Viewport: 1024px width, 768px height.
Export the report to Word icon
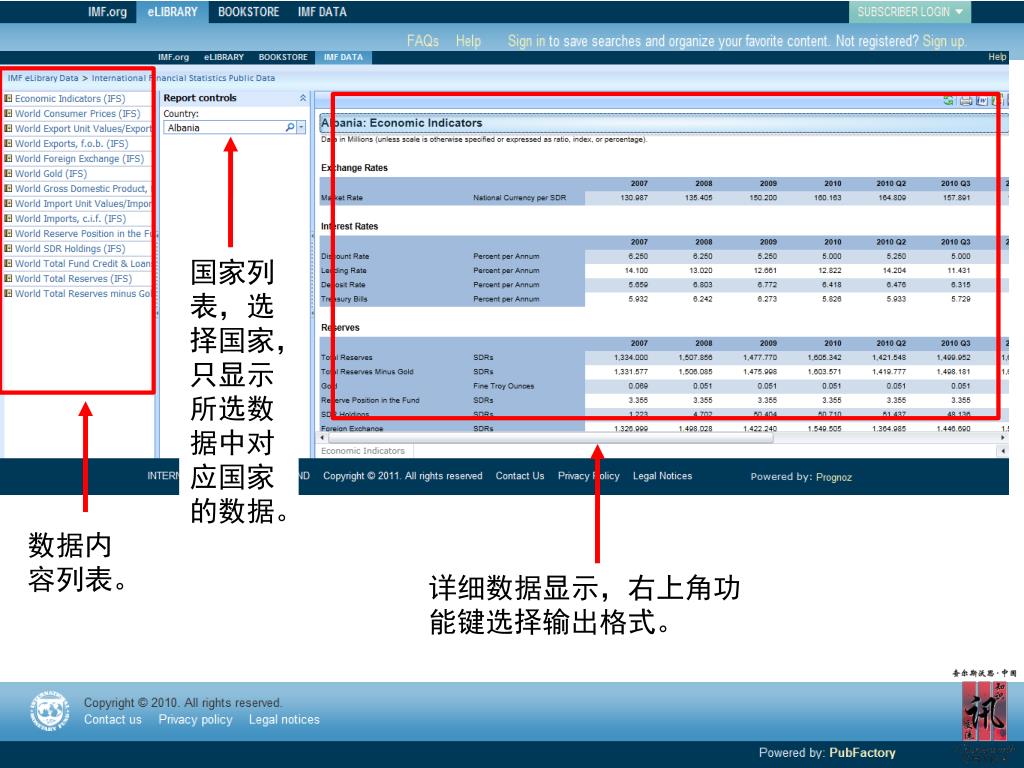(982, 101)
